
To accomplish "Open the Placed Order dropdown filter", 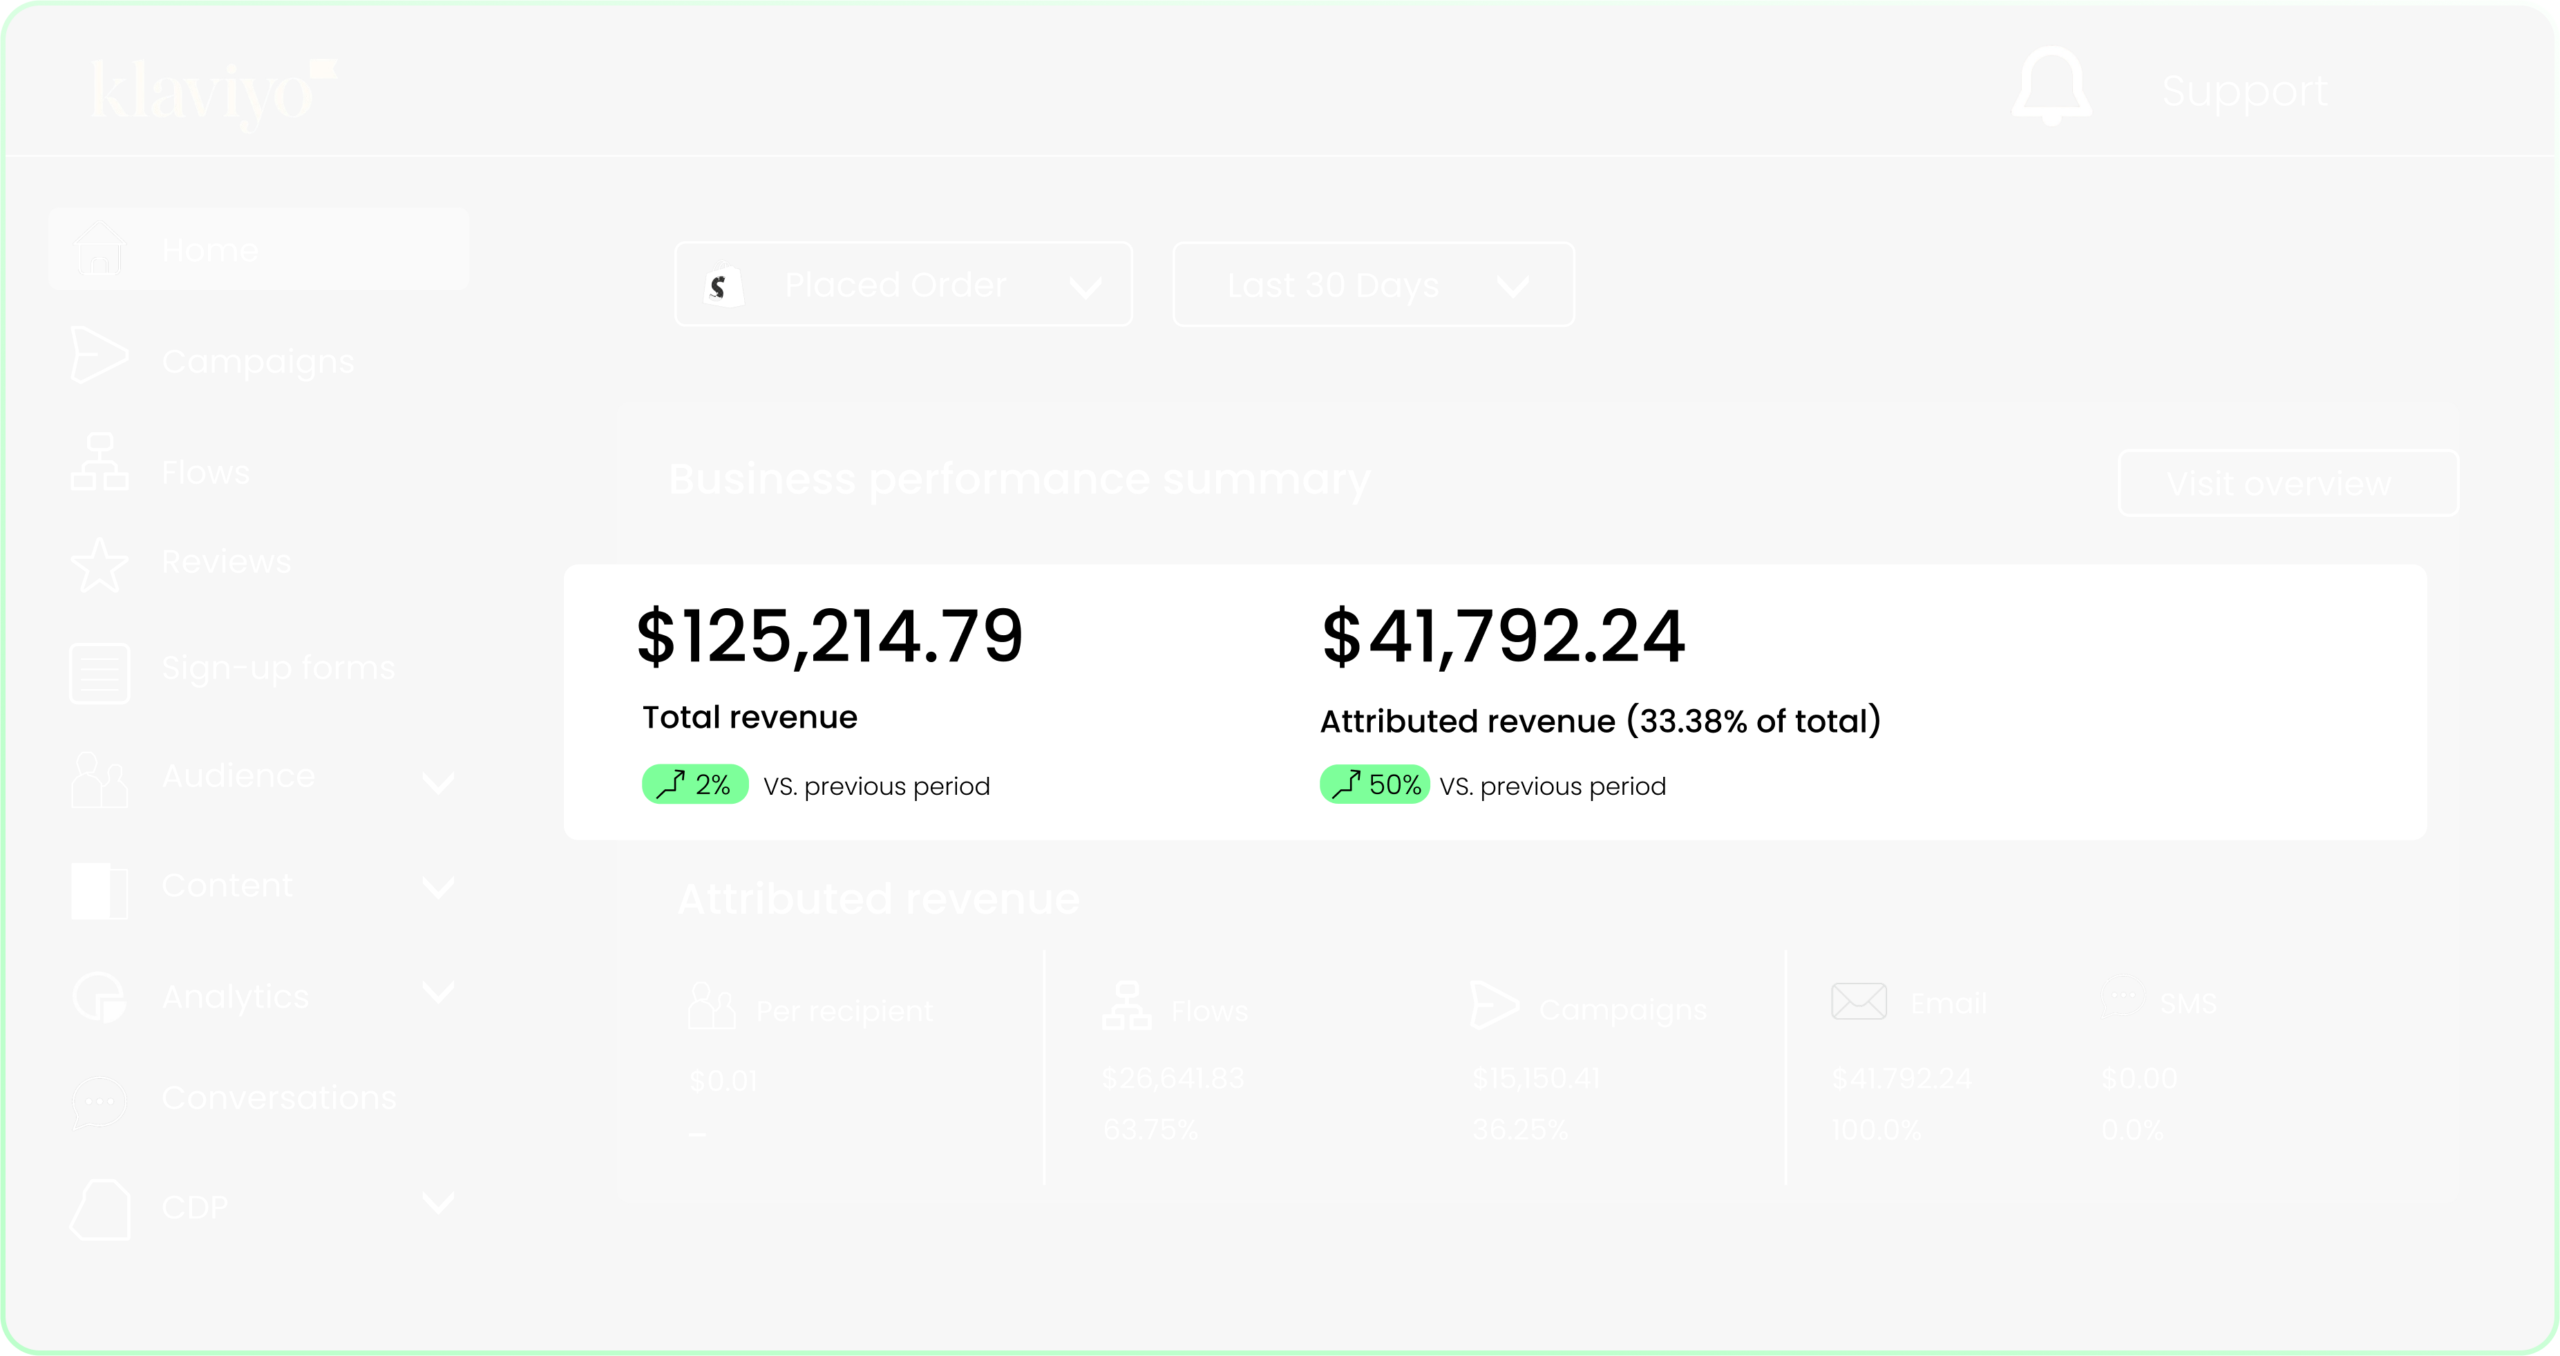I will coord(904,283).
